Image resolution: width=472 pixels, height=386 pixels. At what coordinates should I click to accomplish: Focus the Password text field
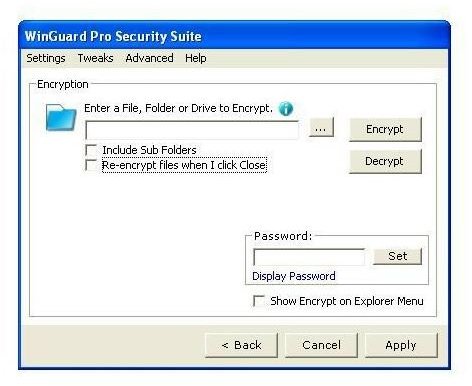(x=309, y=257)
